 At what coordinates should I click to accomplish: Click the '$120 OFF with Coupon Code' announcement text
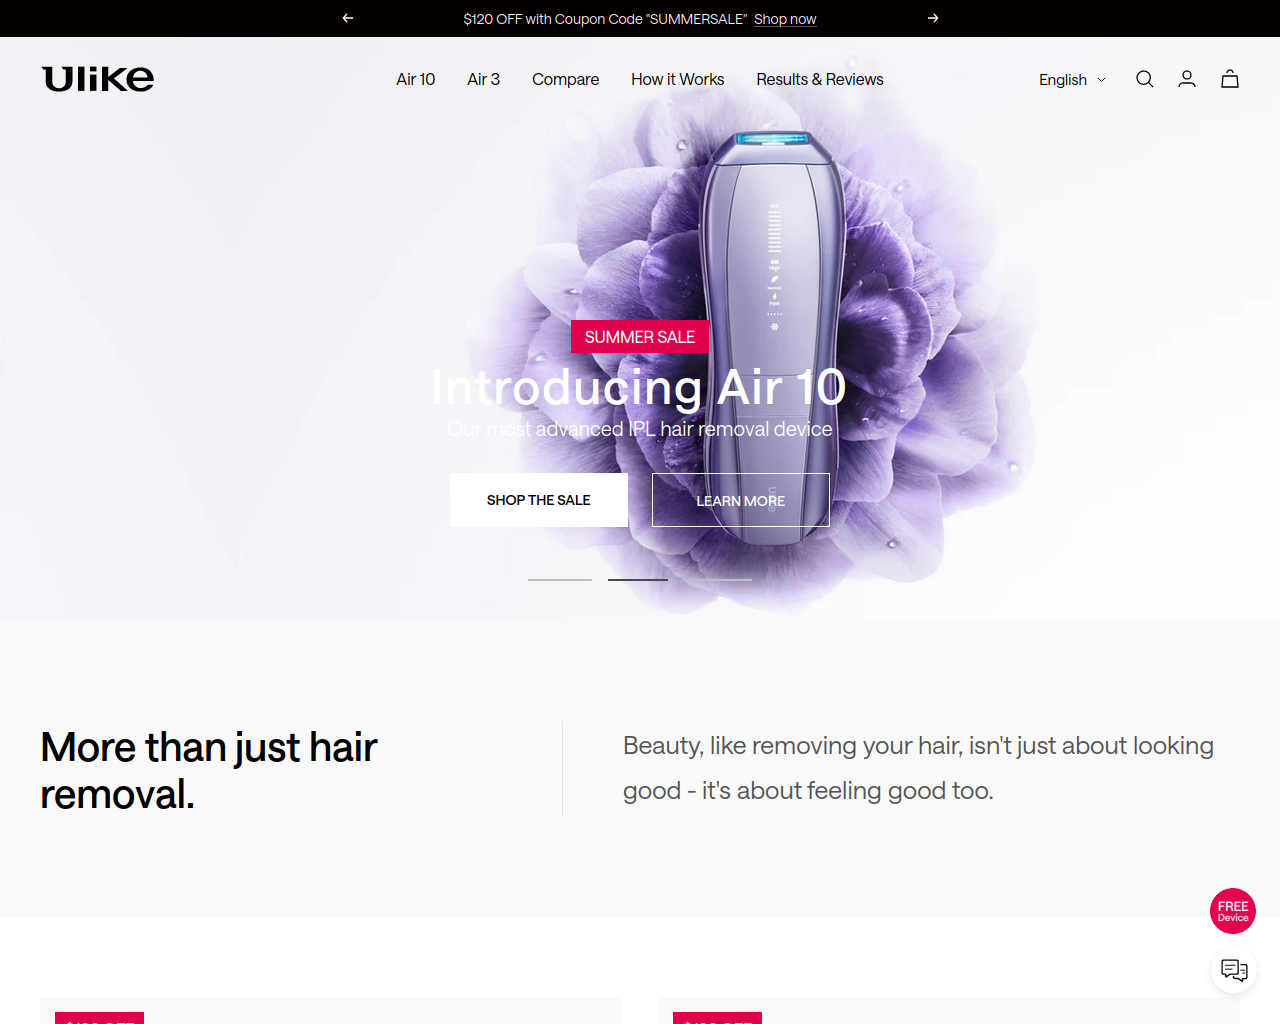pos(605,19)
